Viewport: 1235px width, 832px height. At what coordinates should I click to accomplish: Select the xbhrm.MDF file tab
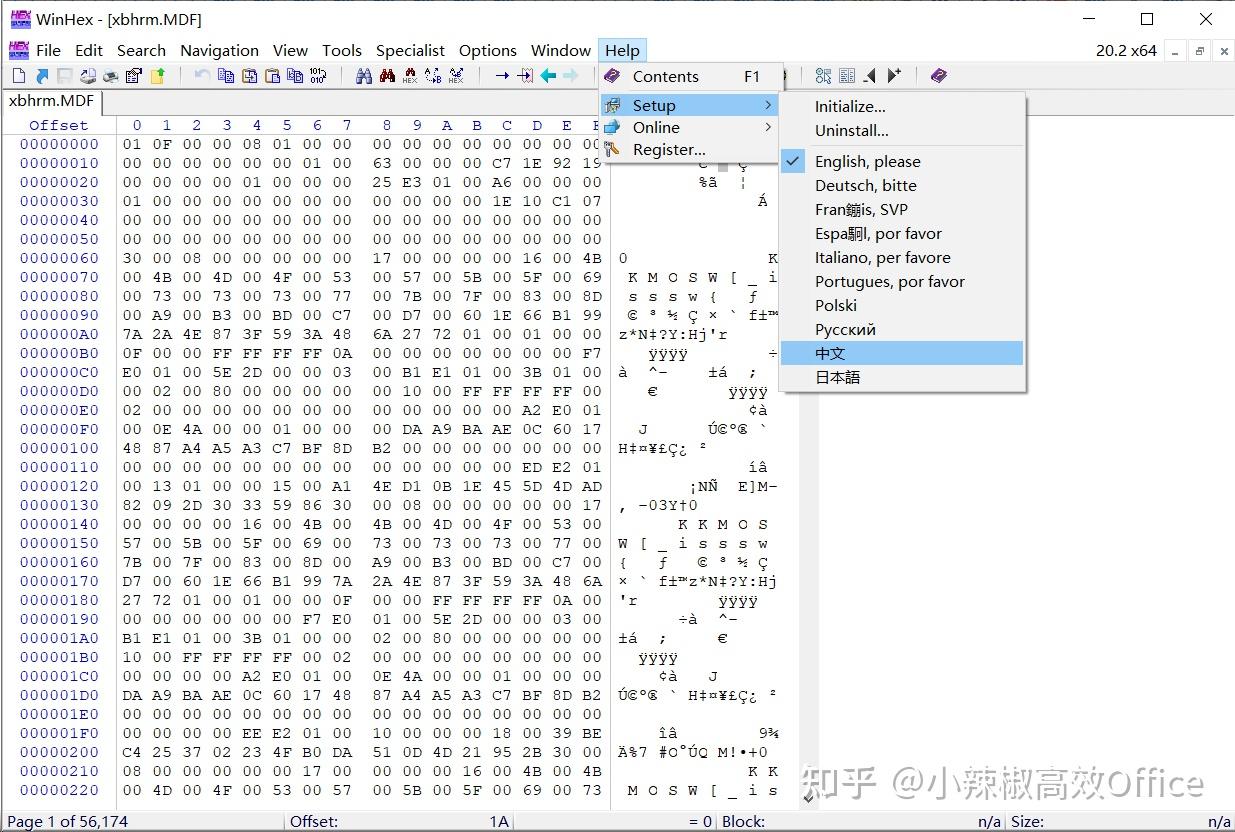click(x=52, y=101)
